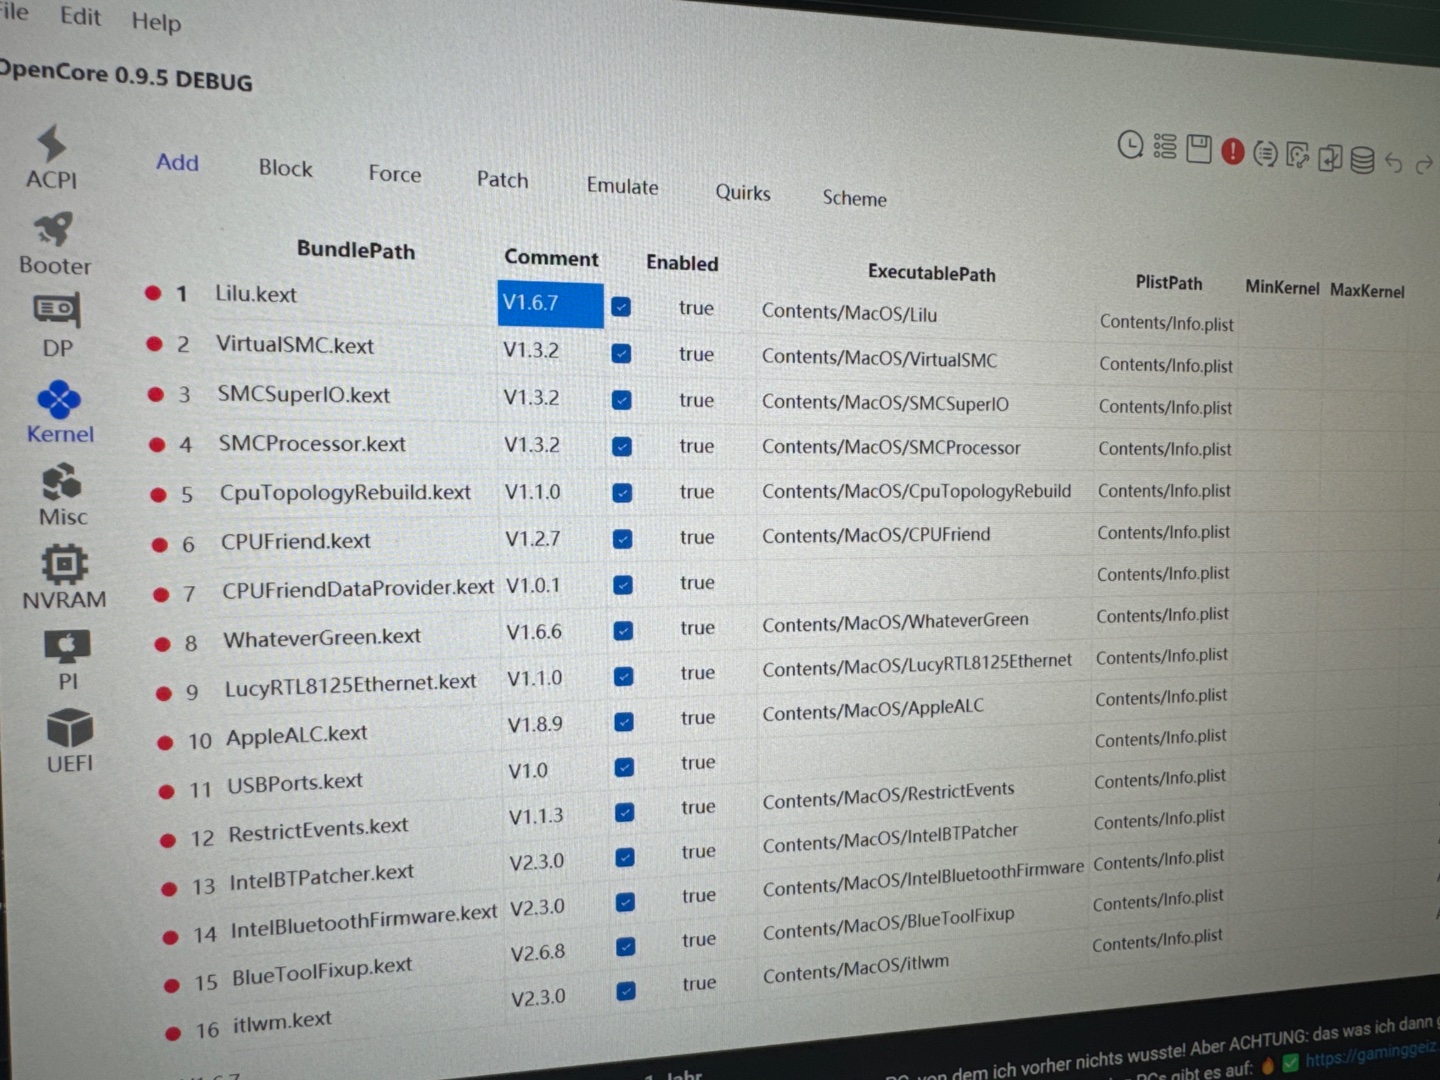This screenshot has width=1440, height=1080.
Task: Select the Lilu.kext bundle path cell
Action: click(x=256, y=294)
